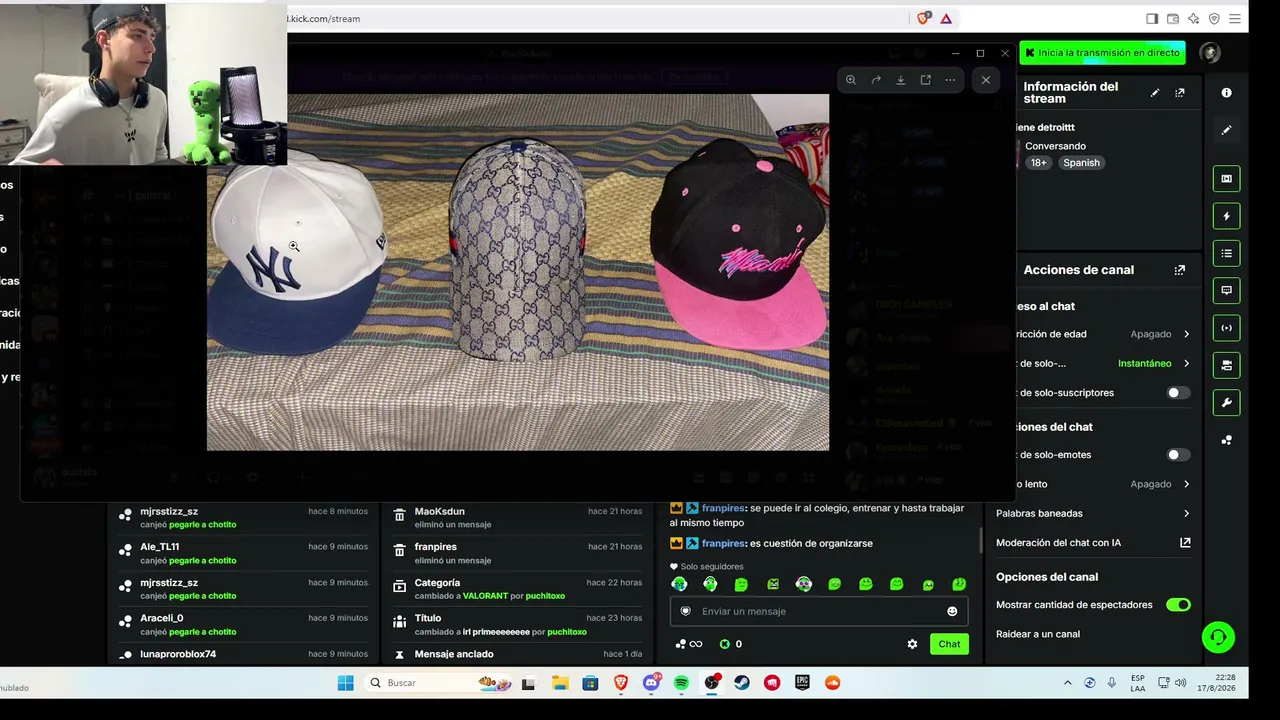Click the hats photo in the viewer
This screenshot has height=720, width=1280.
[518, 272]
